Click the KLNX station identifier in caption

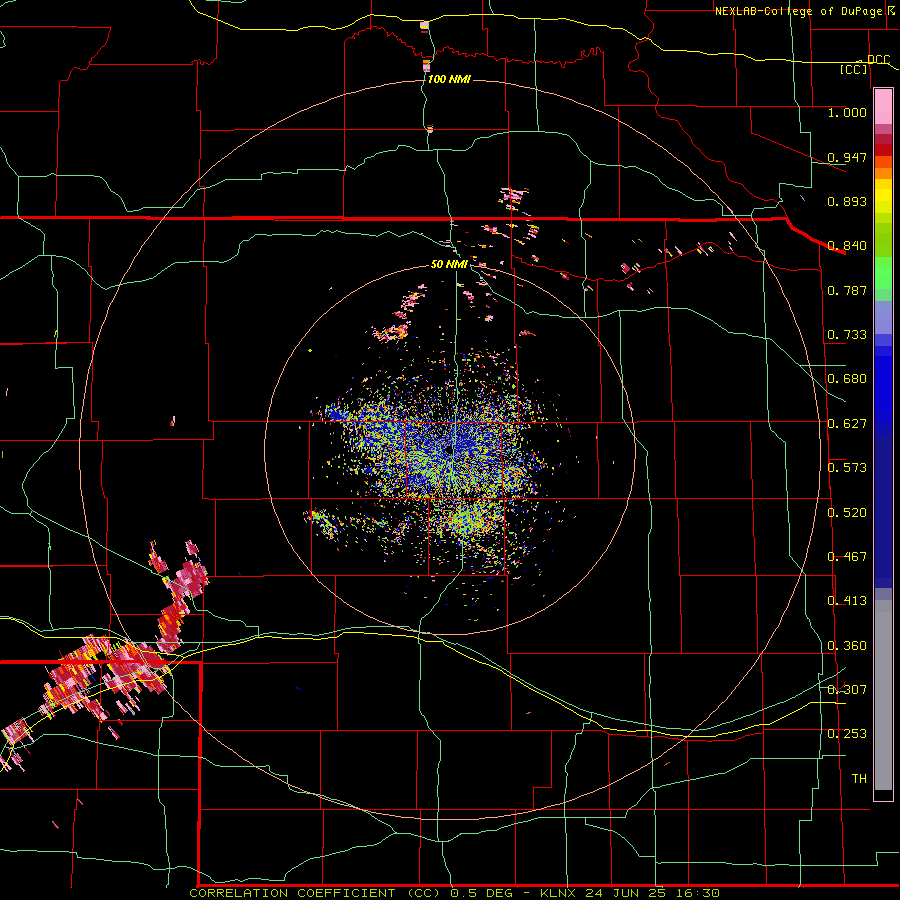[560, 893]
